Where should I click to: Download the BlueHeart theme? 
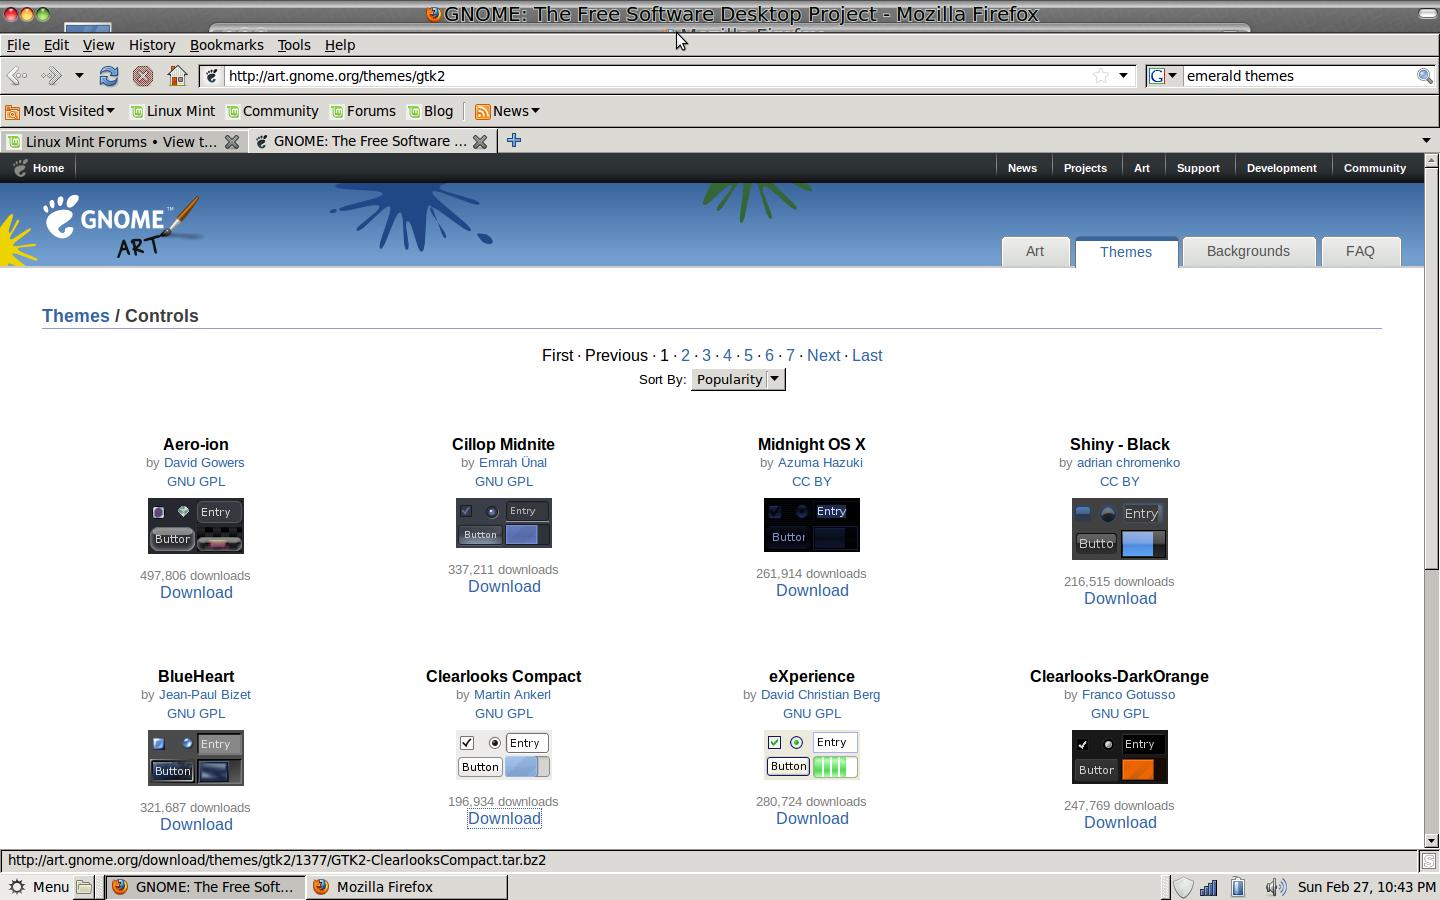[196, 825]
